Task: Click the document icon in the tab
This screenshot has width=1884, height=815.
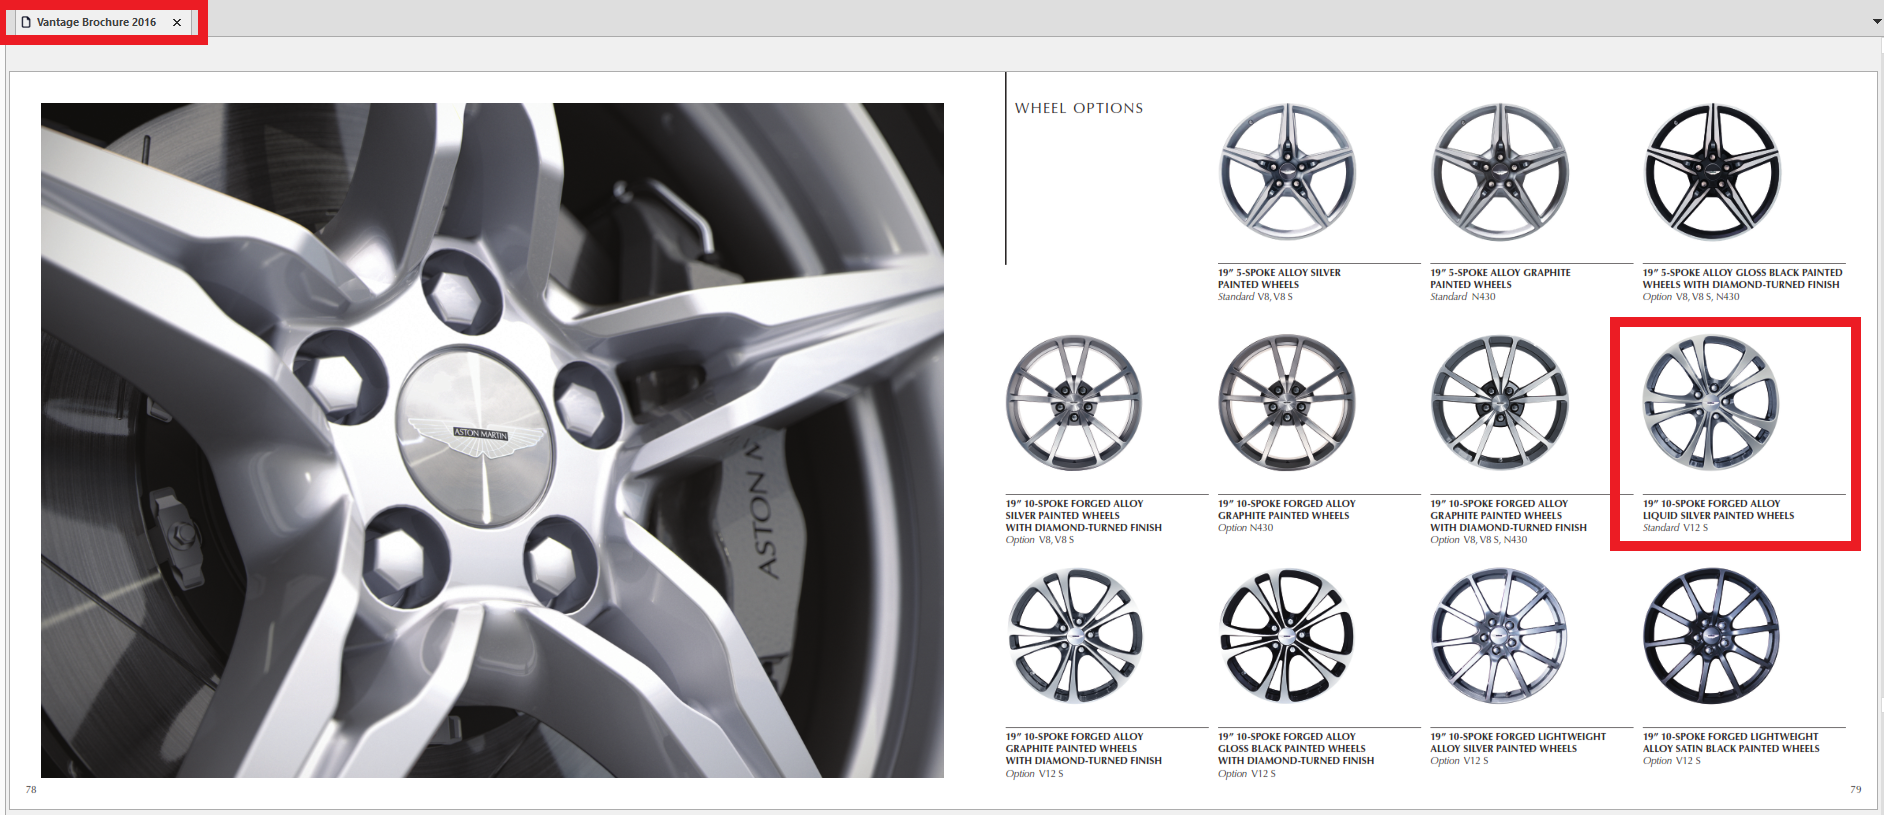Action: [x=26, y=22]
